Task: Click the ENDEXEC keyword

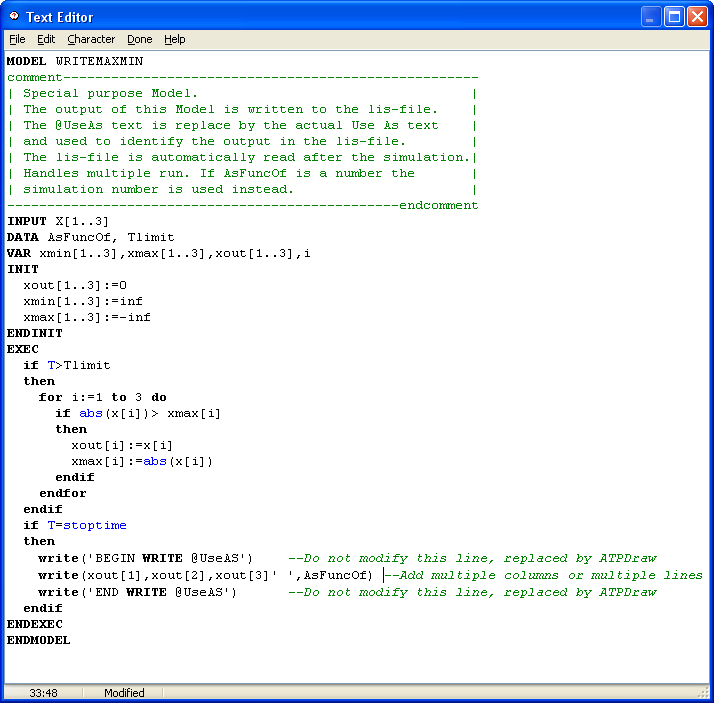Action: click(35, 624)
